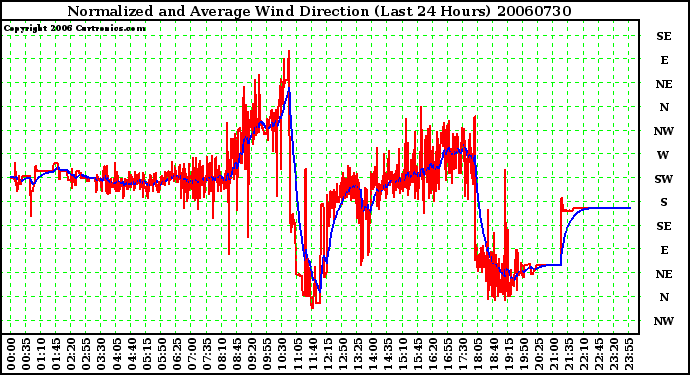Choose the 07:35 time label
690x375 pixels.
pyautogui.click(x=207, y=354)
